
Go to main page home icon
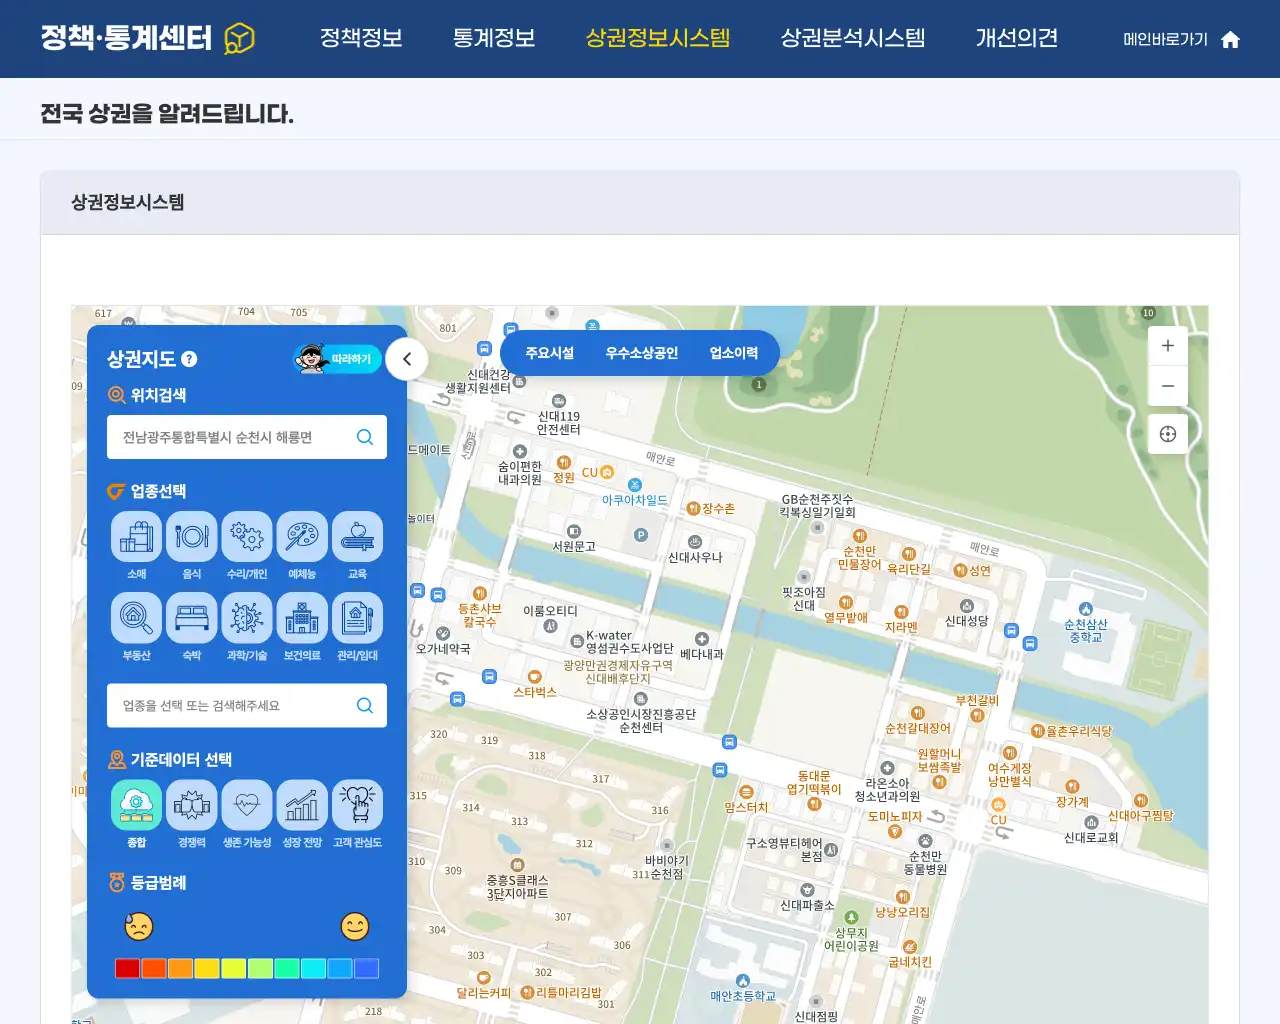[1231, 39]
